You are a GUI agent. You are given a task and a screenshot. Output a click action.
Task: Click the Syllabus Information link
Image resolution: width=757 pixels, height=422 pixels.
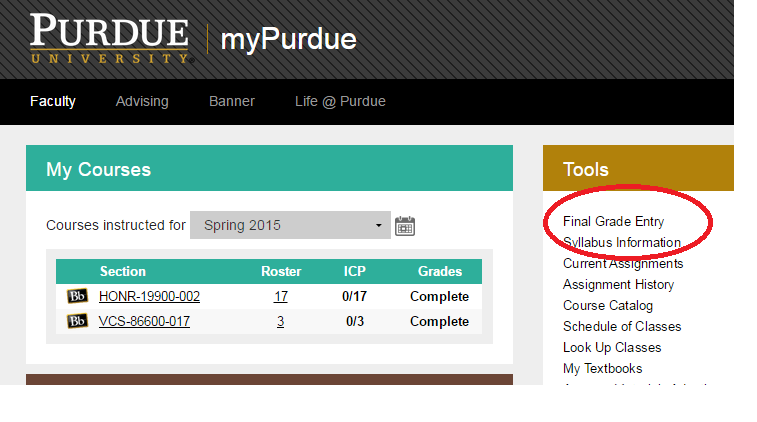pos(621,243)
